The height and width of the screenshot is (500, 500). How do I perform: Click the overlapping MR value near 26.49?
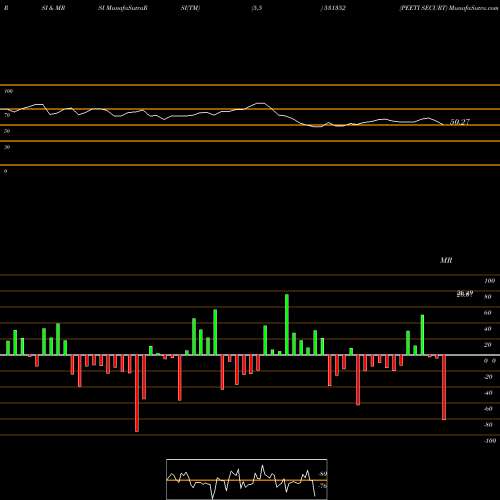[465, 294]
